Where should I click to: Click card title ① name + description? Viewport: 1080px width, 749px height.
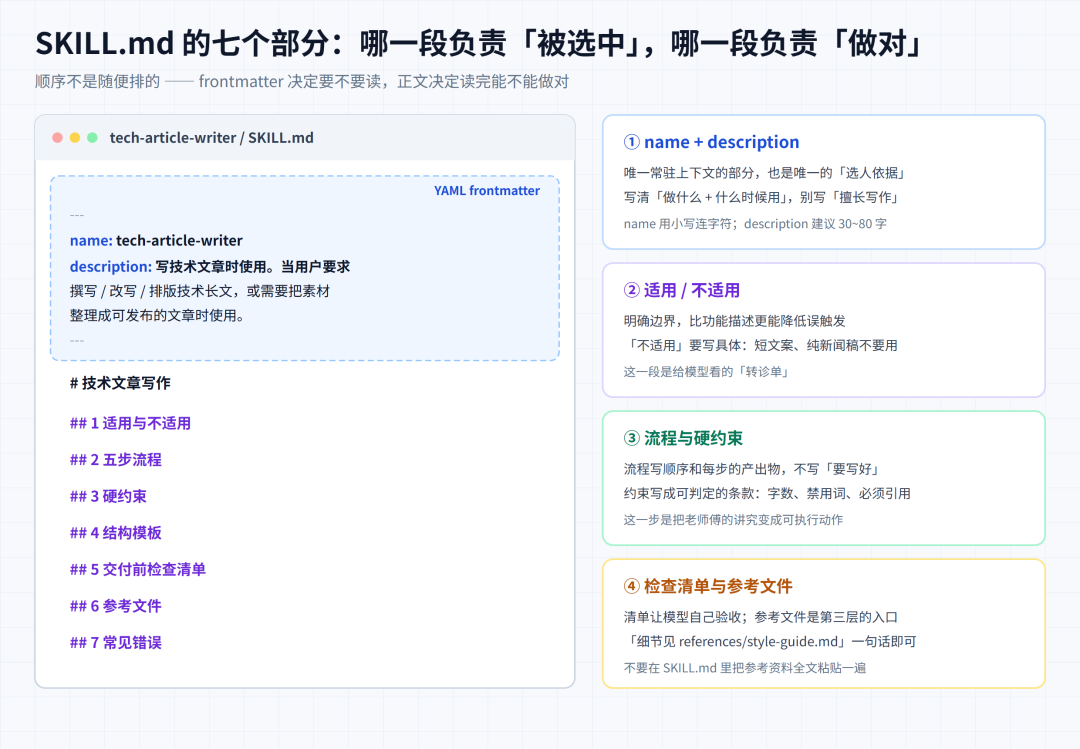pos(712,142)
